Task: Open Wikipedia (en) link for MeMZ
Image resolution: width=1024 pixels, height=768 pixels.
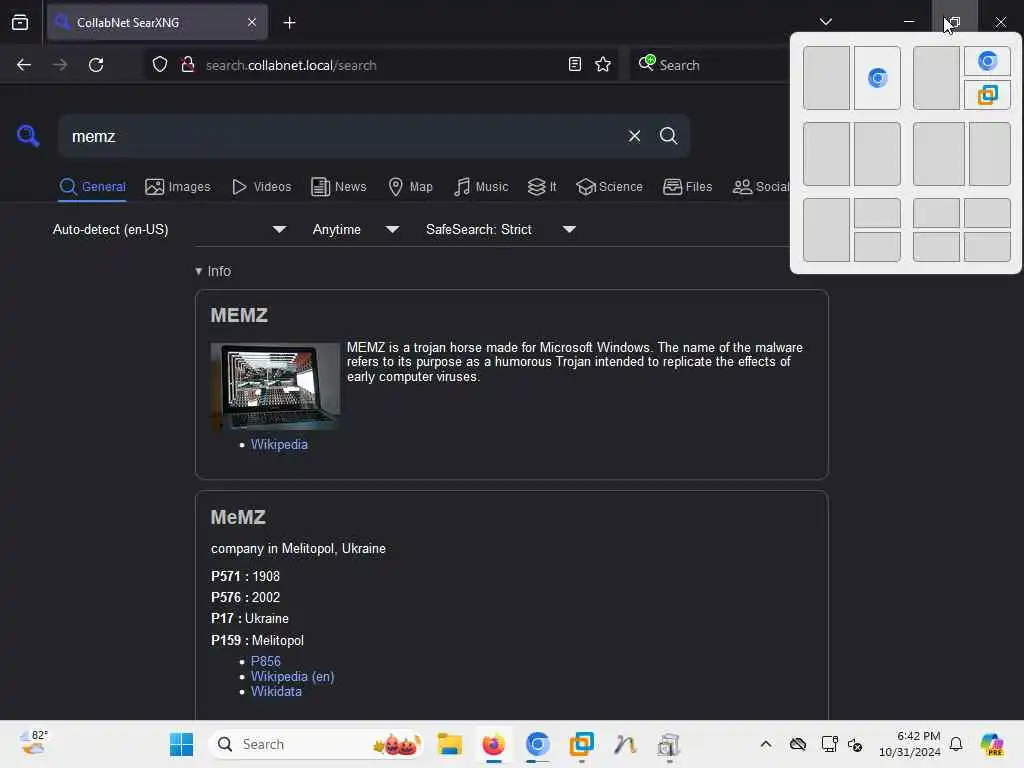Action: coord(293,677)
